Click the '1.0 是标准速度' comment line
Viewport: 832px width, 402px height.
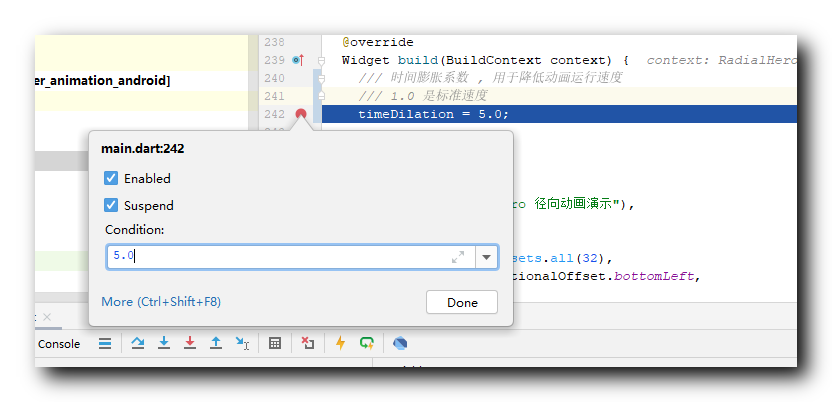422,96
